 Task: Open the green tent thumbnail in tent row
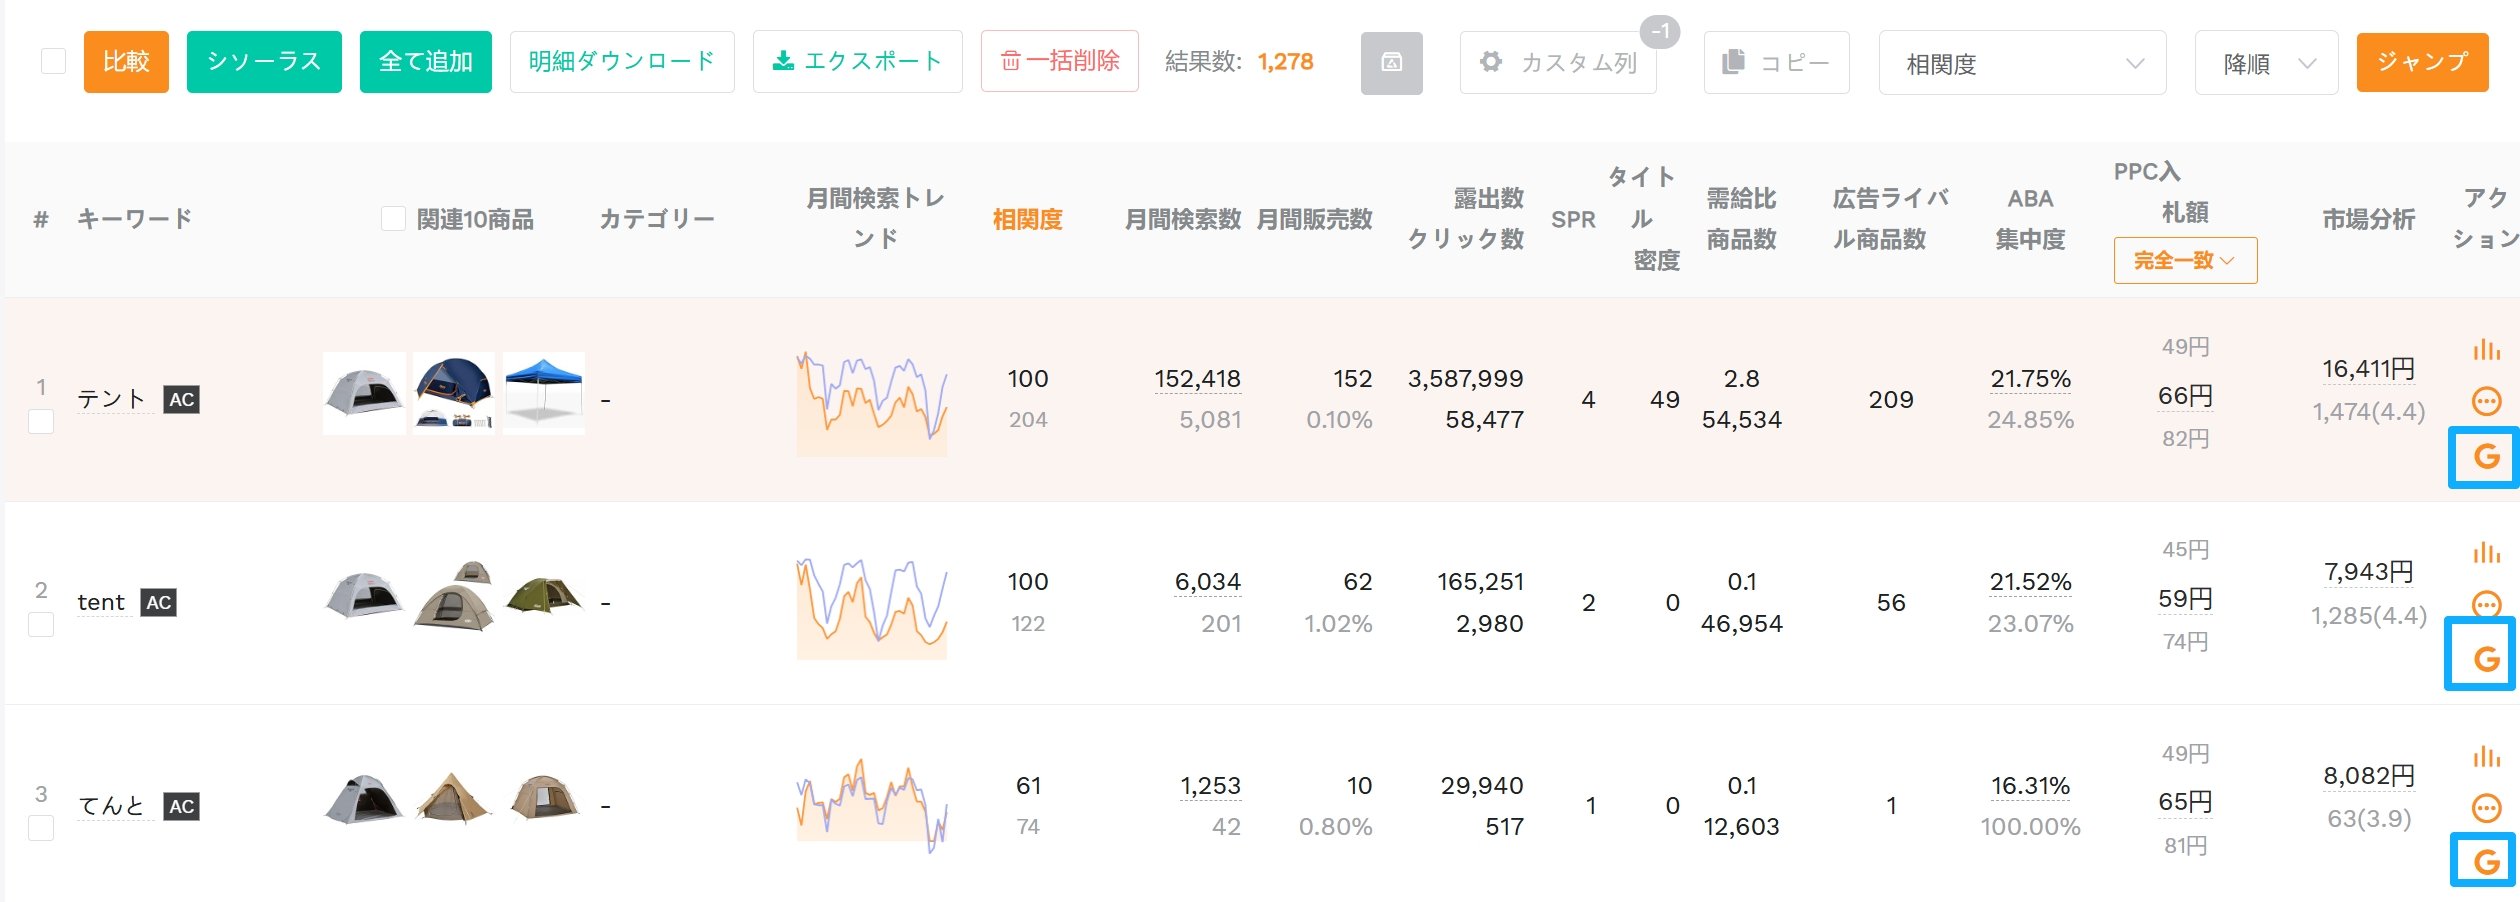point(543,595)
